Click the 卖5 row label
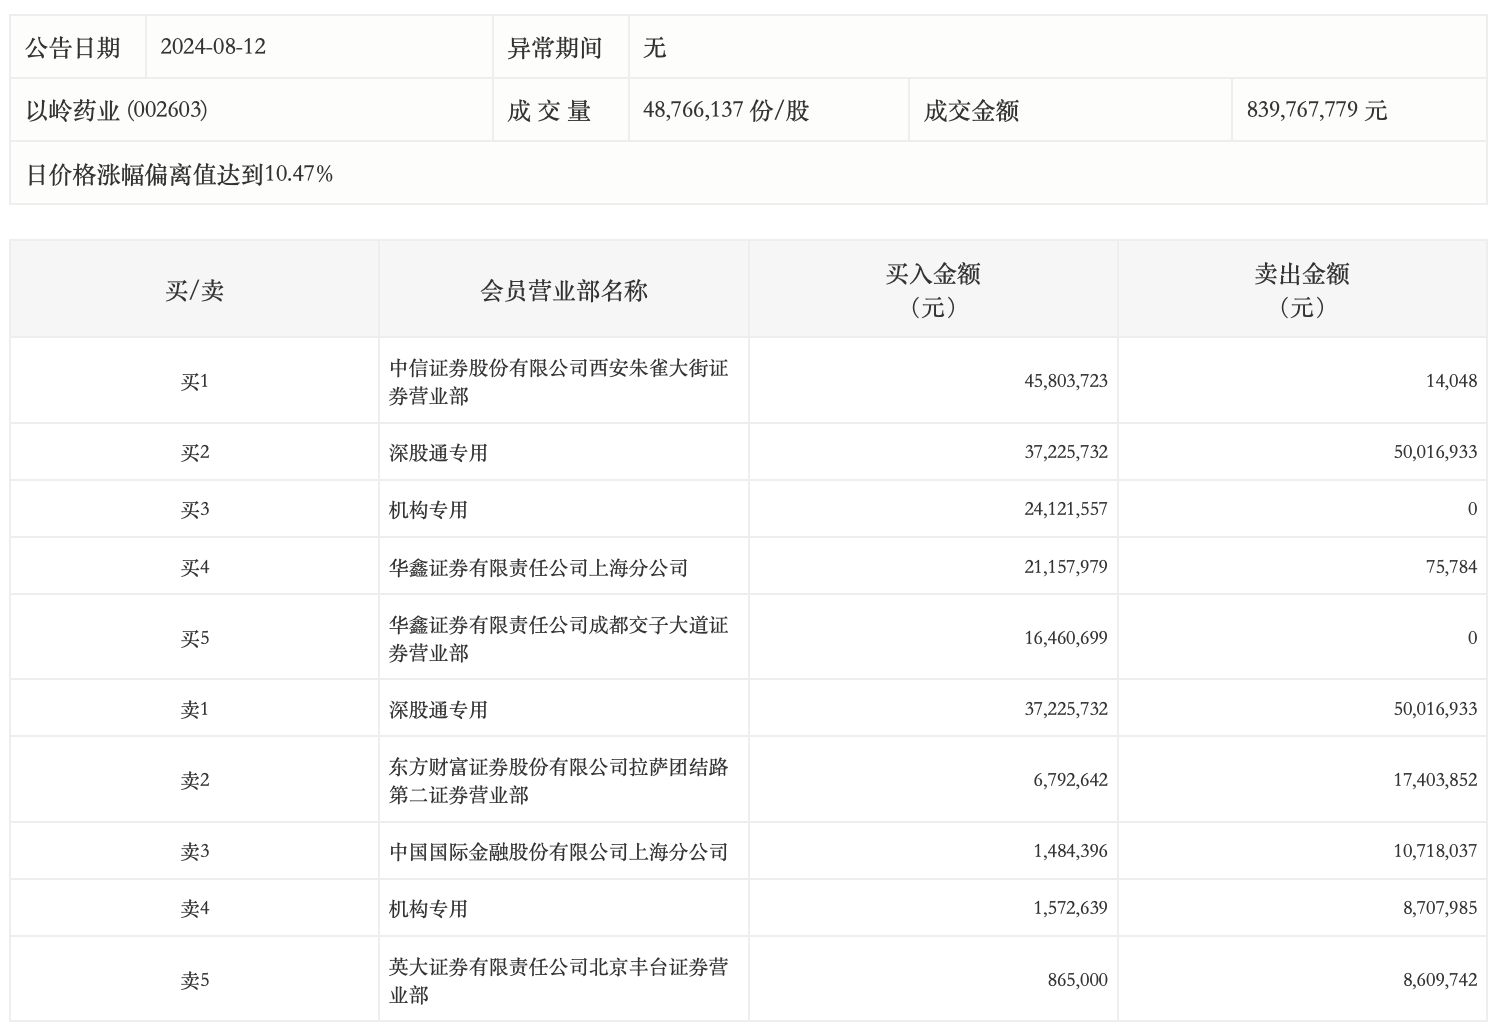Screen dimensions: 1496x1032 (x=194, y=980)
